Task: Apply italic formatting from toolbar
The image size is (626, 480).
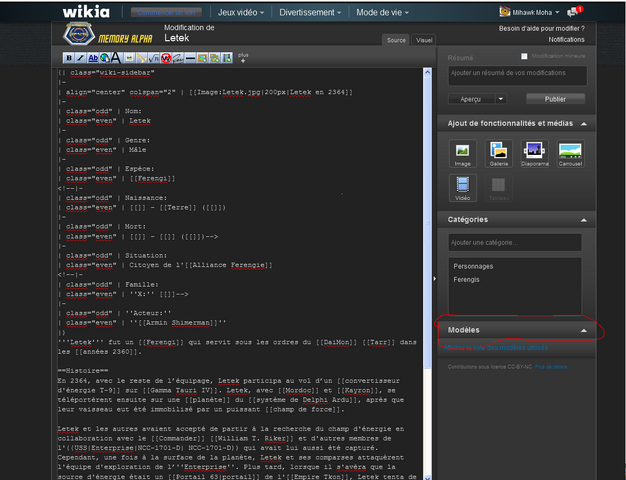Action: pyautogui.click(x=81, y=58)
